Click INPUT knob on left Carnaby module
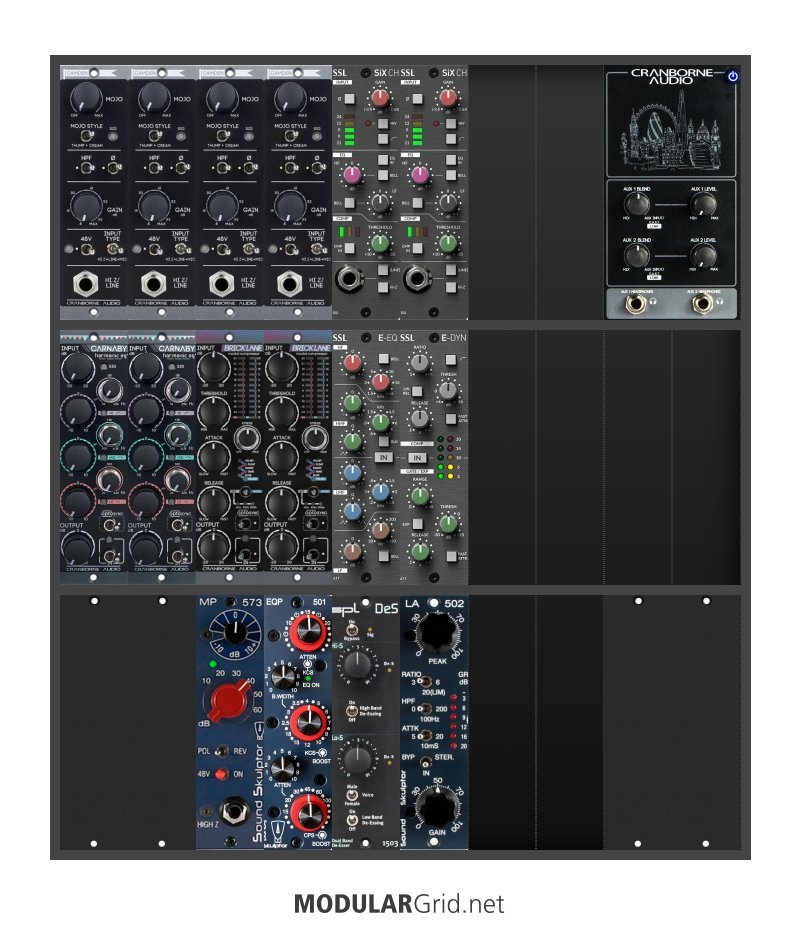Viewport: 800px width, 925px height. [x=77, y=368]
